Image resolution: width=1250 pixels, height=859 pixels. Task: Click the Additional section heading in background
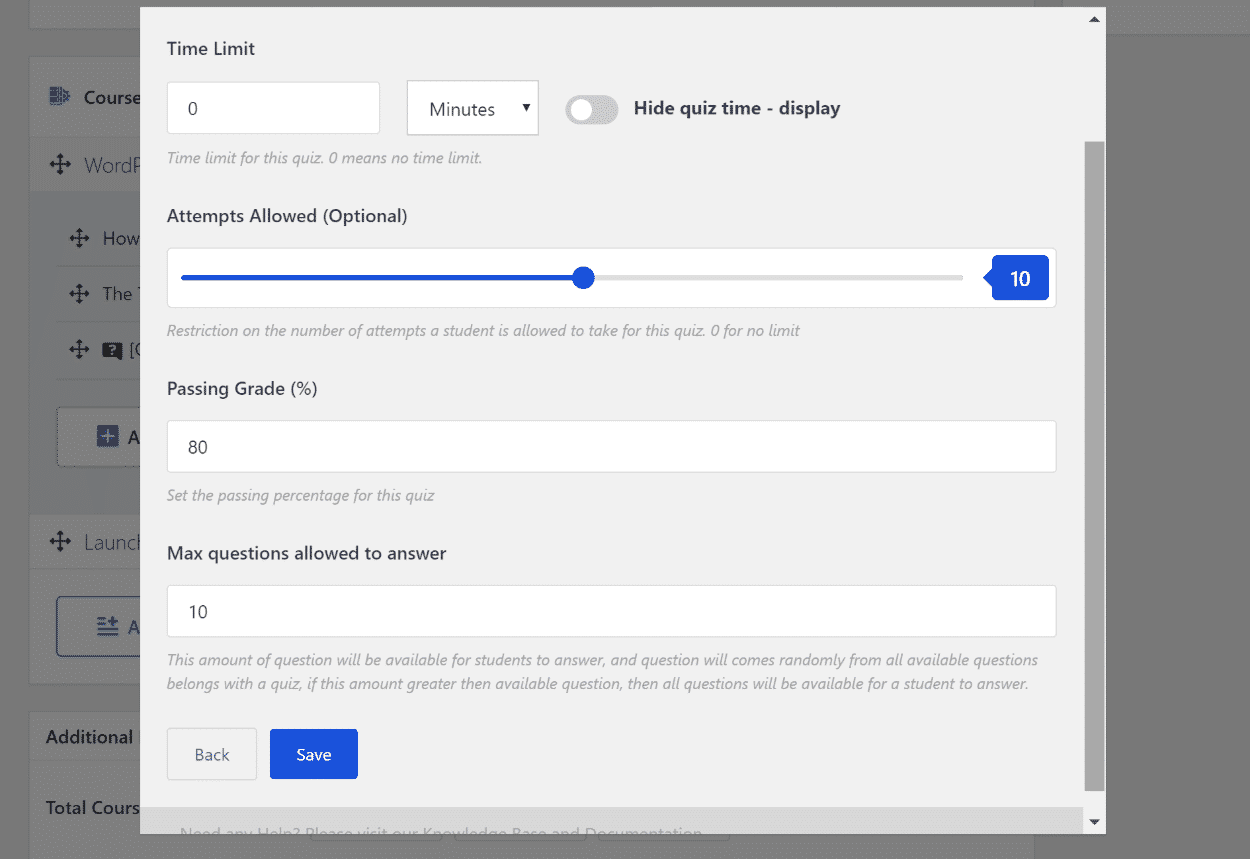(89, 737)
